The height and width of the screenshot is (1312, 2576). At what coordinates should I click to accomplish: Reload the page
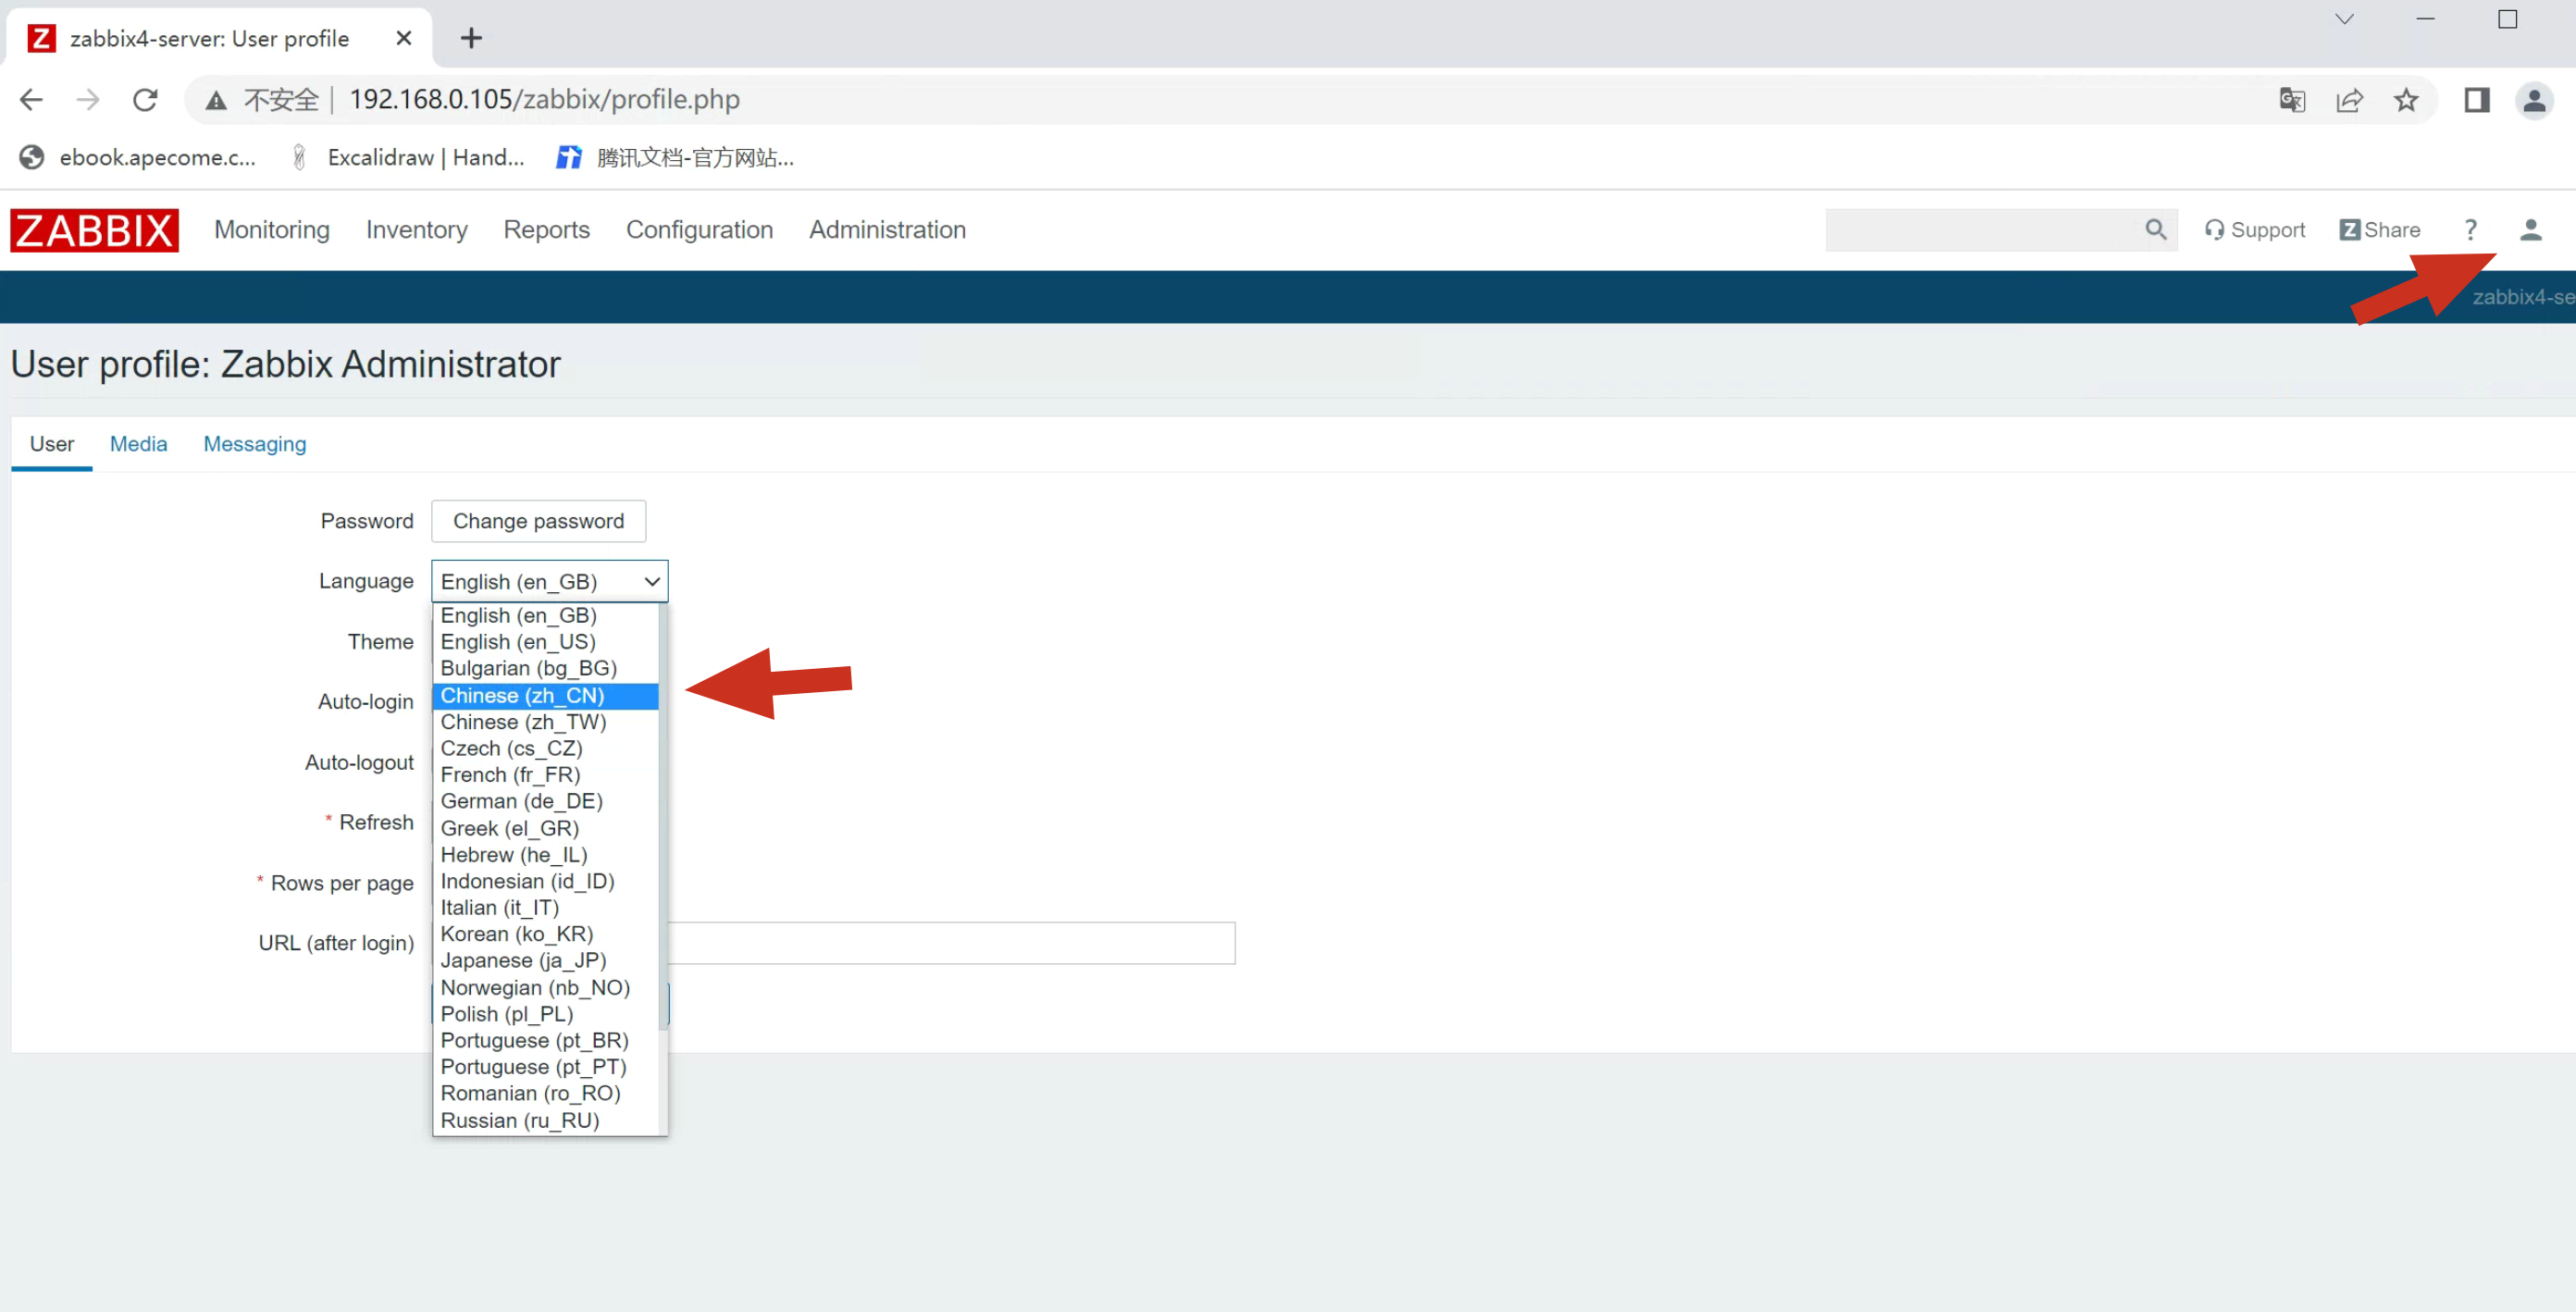click(146, 100)
